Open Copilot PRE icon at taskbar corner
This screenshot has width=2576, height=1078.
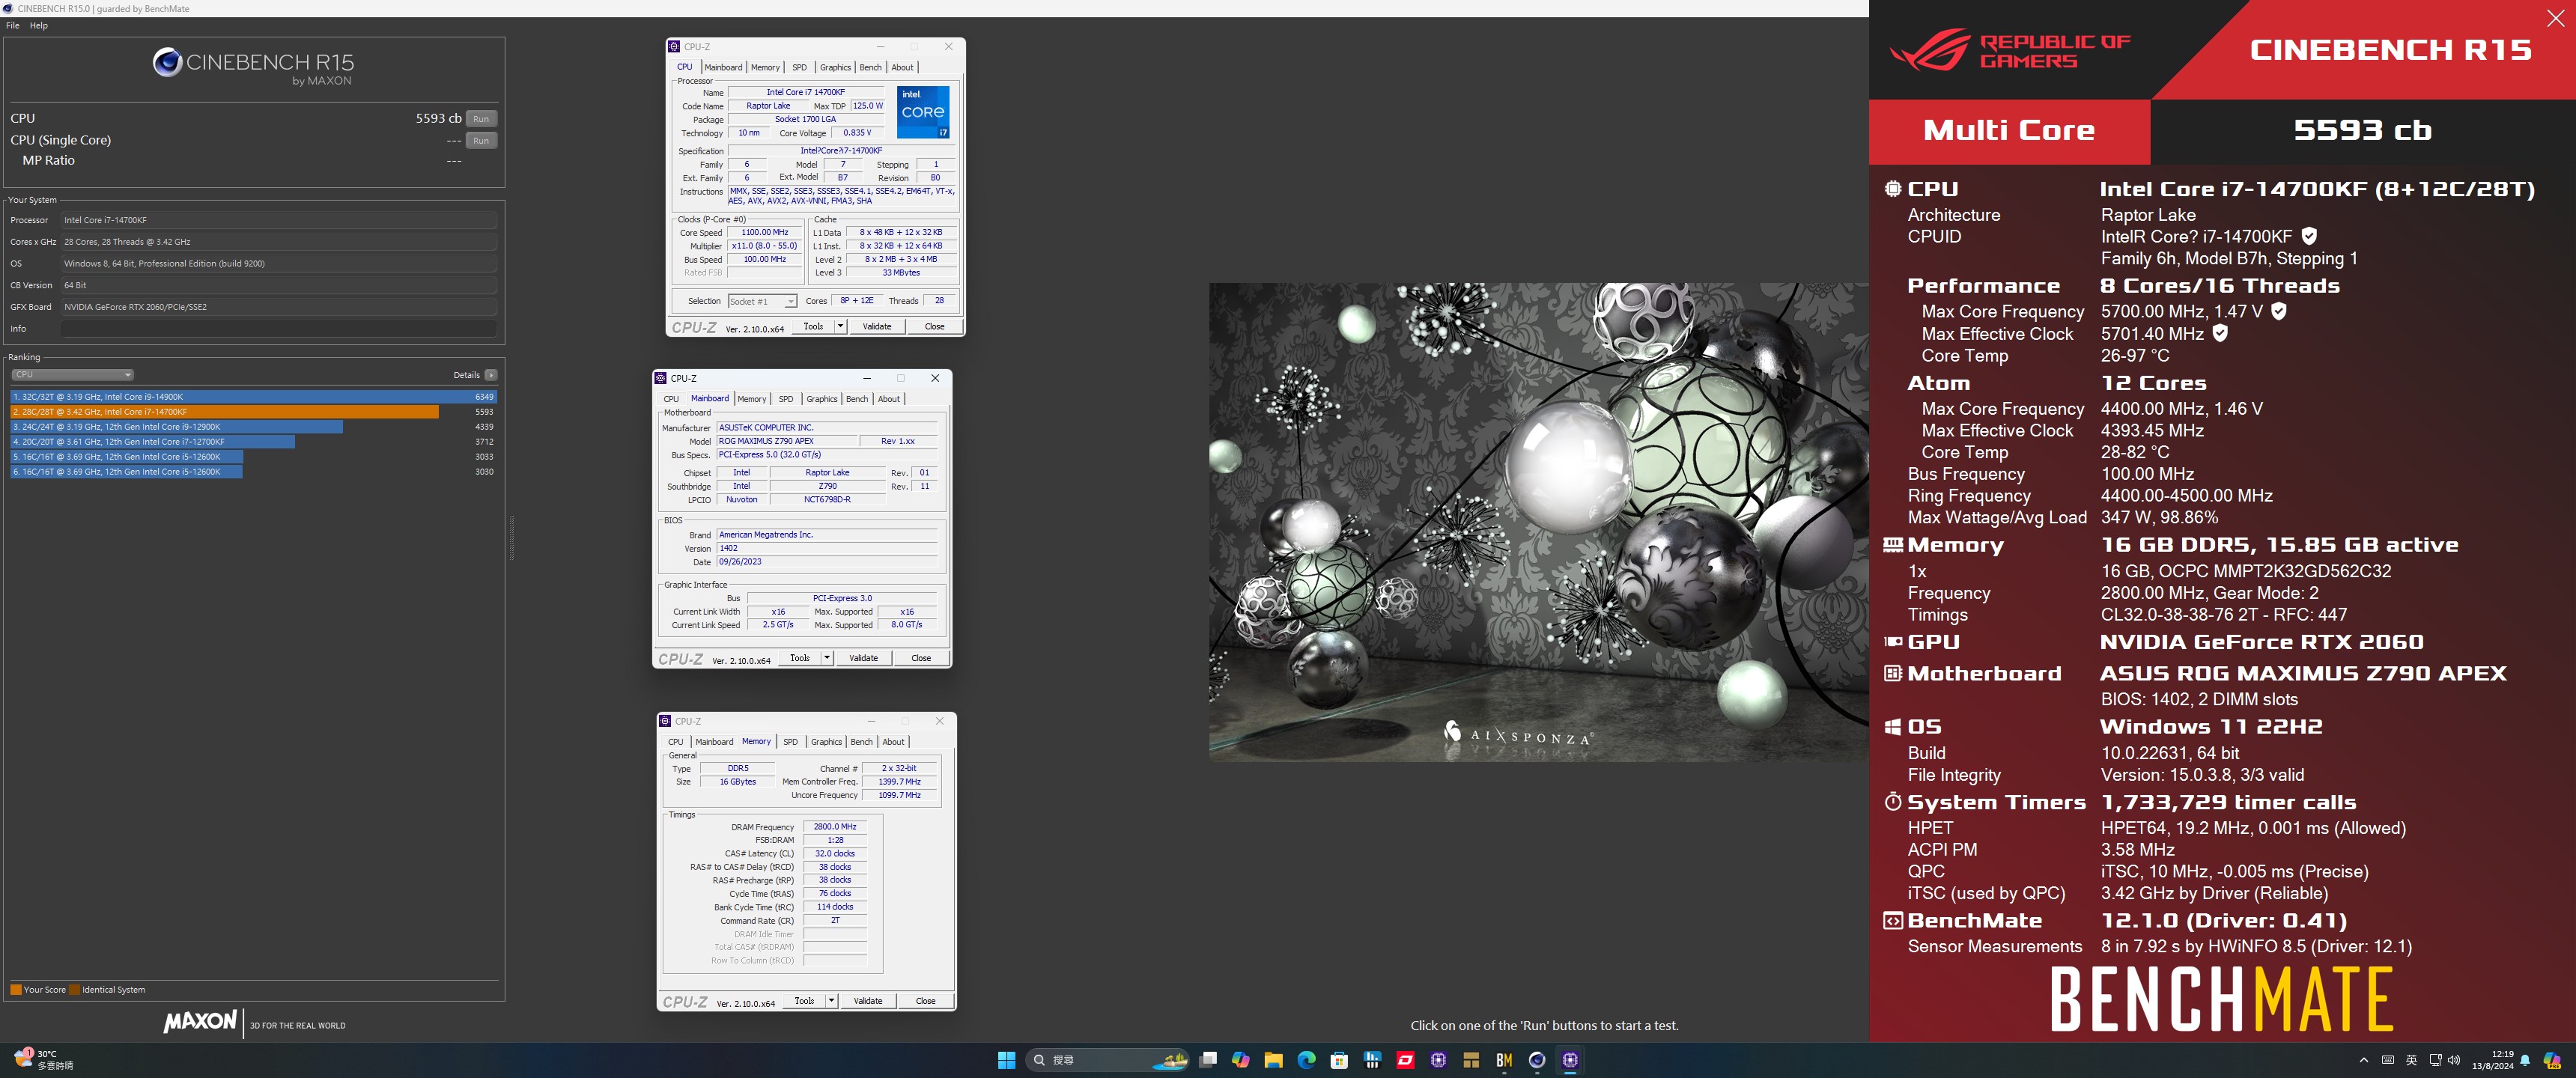click(2552, 1060)
